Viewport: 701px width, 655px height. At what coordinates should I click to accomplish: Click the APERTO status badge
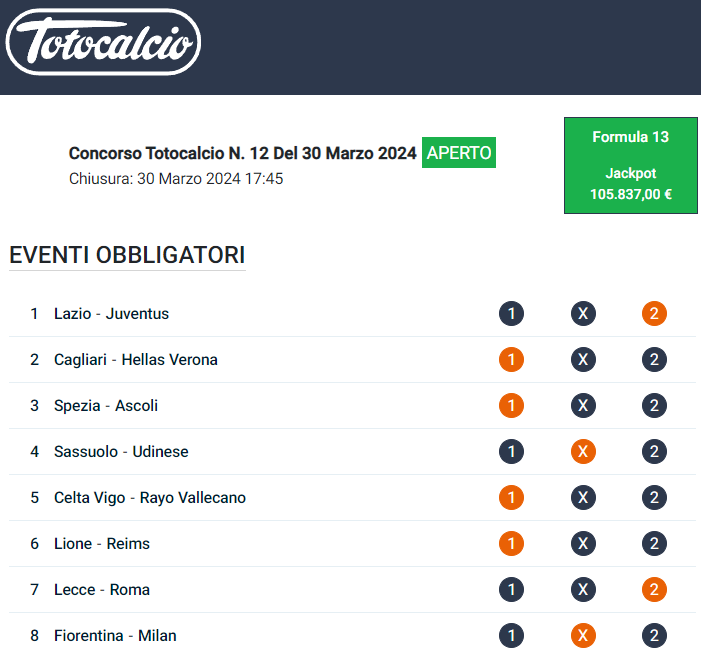click(x=459, y=153)
